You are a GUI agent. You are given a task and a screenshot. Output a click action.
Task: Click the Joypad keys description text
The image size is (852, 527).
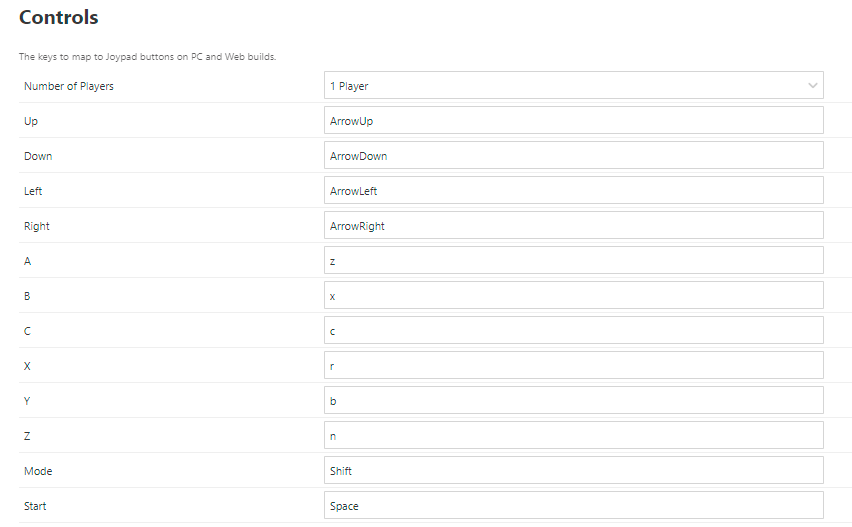tap(147, 57)
